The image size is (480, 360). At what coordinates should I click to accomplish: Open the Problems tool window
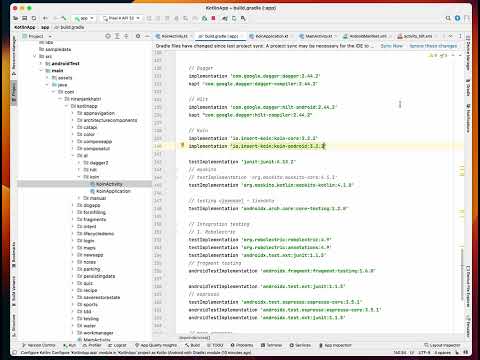pyautogui.click(x=242, y=345)
